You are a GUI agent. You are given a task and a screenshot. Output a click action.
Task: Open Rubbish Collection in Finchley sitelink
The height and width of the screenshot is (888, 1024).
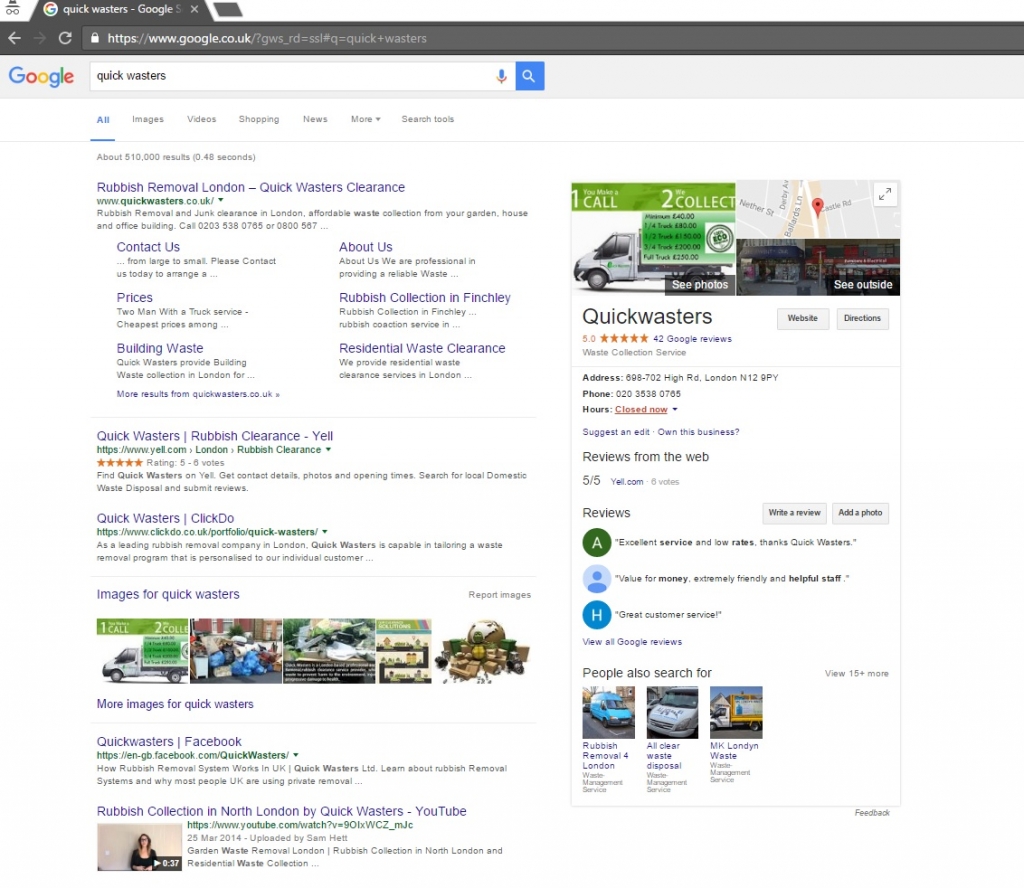coord(424,298)
